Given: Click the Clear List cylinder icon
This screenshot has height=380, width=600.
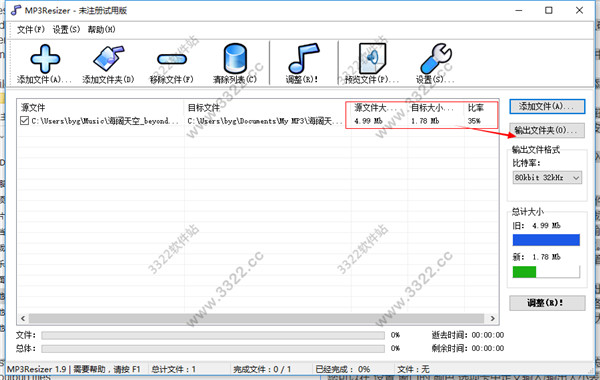Looking at the screenshot, I should 235,59.
